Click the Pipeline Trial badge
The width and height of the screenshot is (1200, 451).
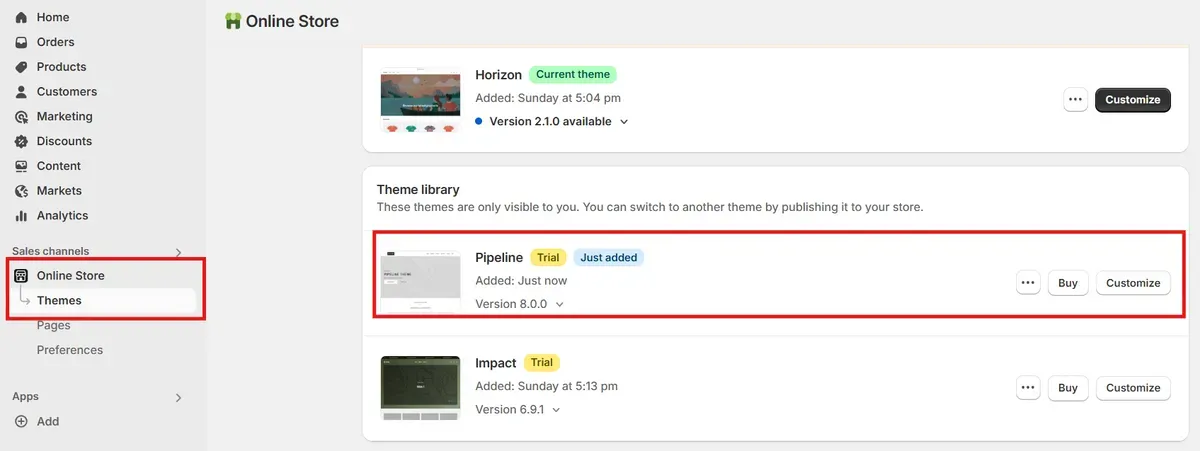point(548,257)
